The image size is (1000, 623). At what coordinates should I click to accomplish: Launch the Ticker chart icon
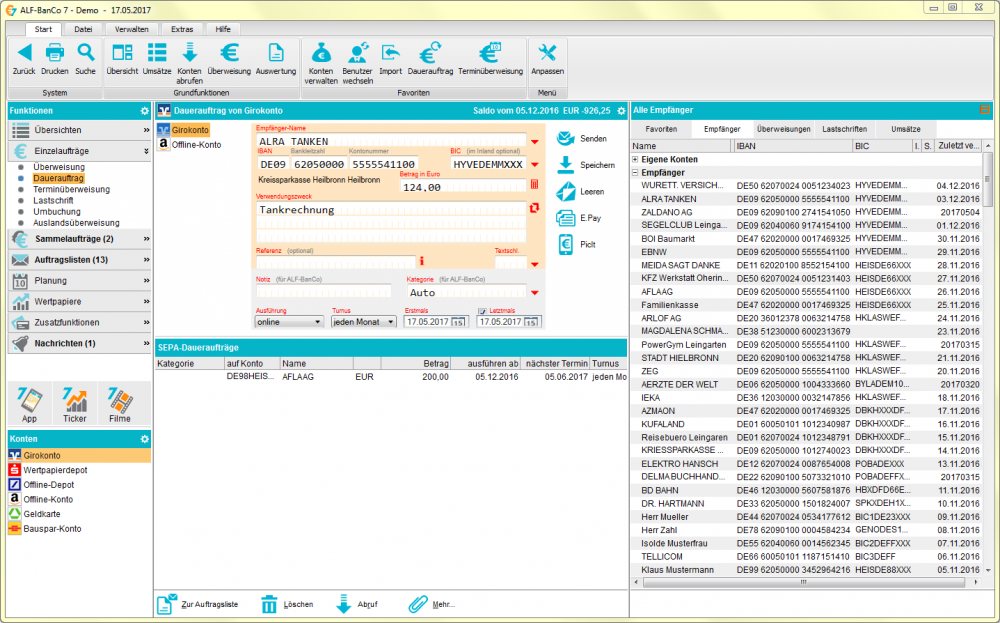[x=74, y=401]
